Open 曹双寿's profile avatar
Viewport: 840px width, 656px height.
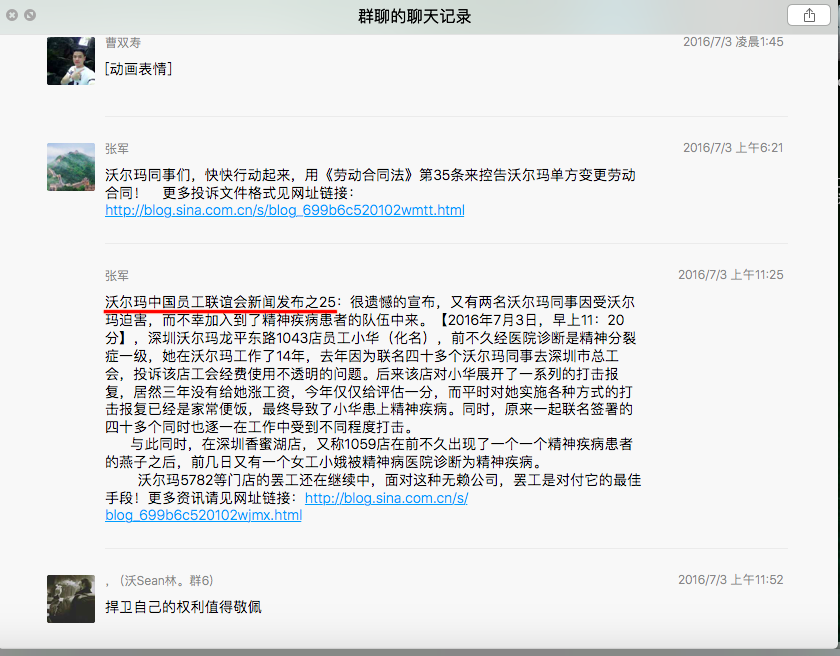(x=71, y=61)
